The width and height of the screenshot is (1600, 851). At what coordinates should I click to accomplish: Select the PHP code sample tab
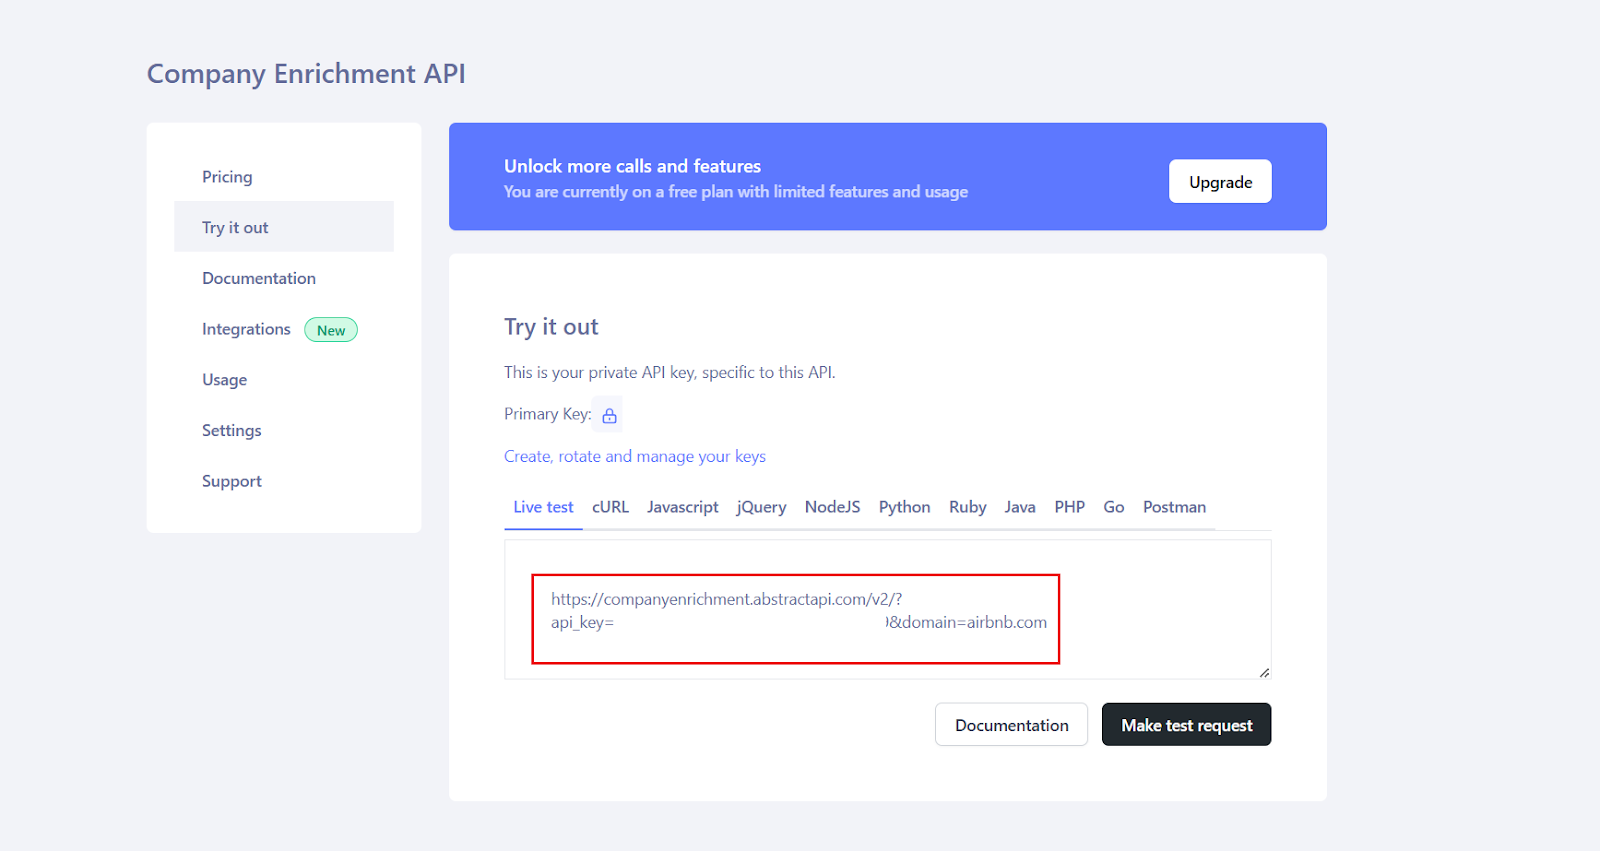point(1069,507)
